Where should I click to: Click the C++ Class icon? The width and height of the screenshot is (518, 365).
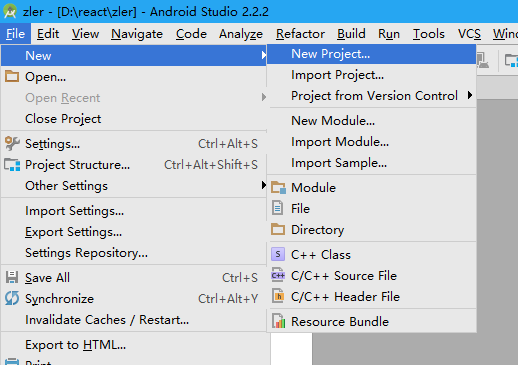(x=278, y=254)
